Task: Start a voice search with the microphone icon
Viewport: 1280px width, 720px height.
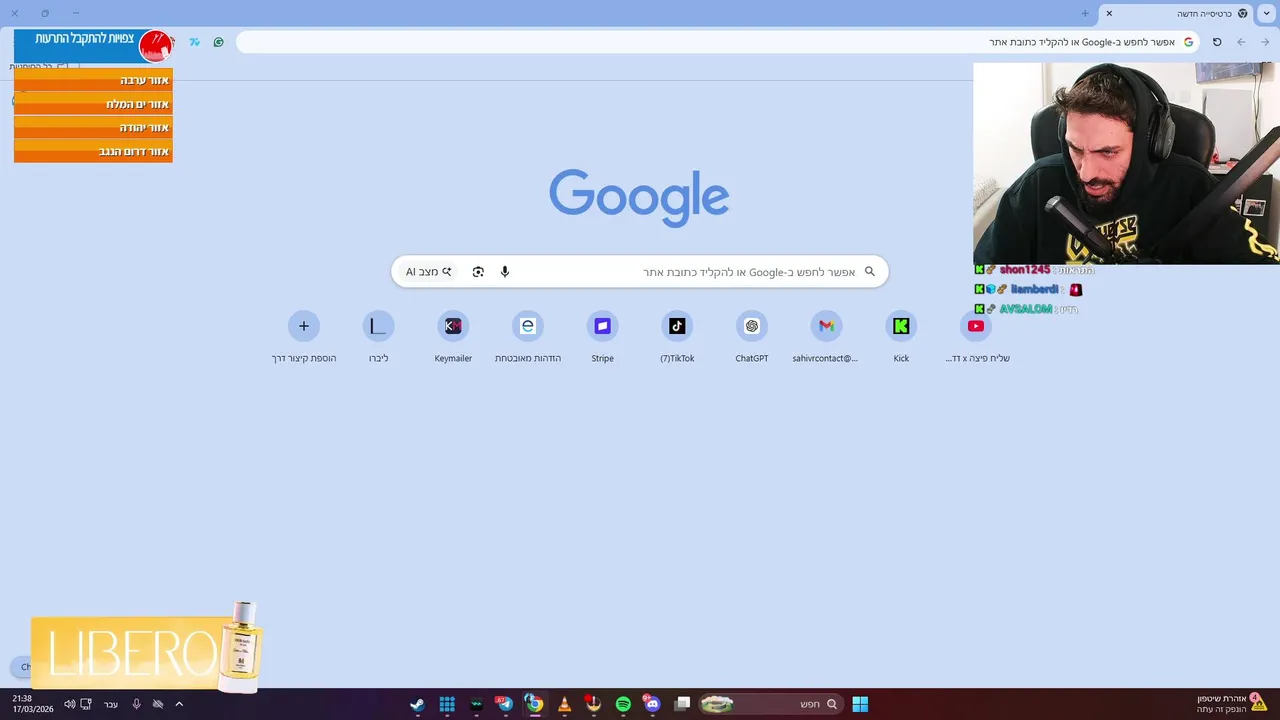Action: [505, 272]
